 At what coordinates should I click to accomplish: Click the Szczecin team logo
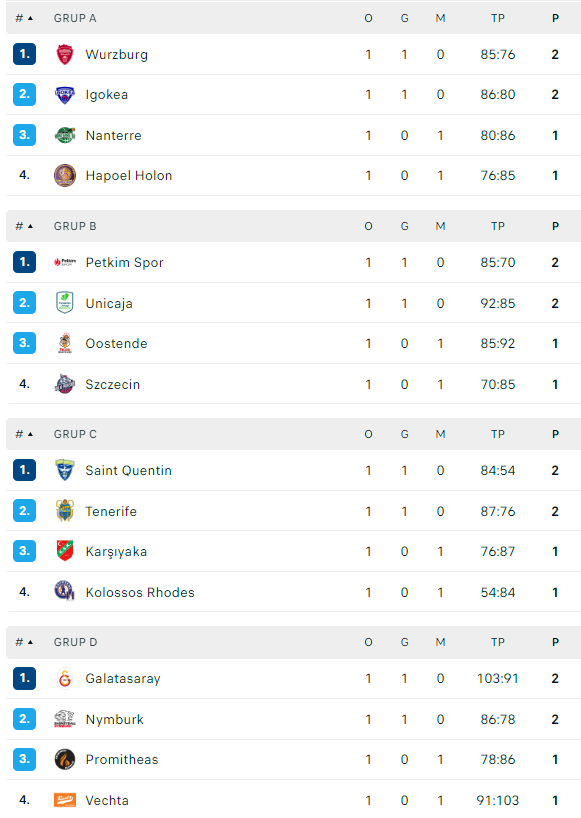65,384
